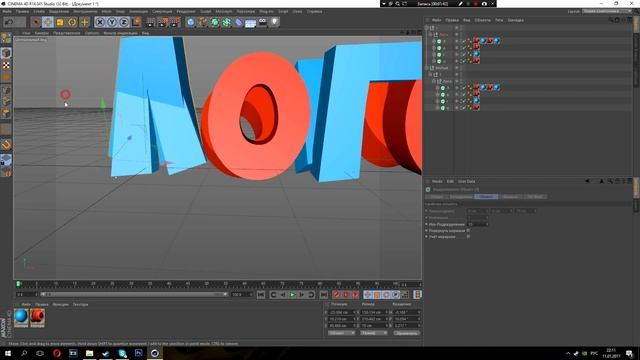Image resolution: width=640 pixels, height=360 pixels.
Task: Toggle green checkmark on first extrude row
Action: click(464, 41)
